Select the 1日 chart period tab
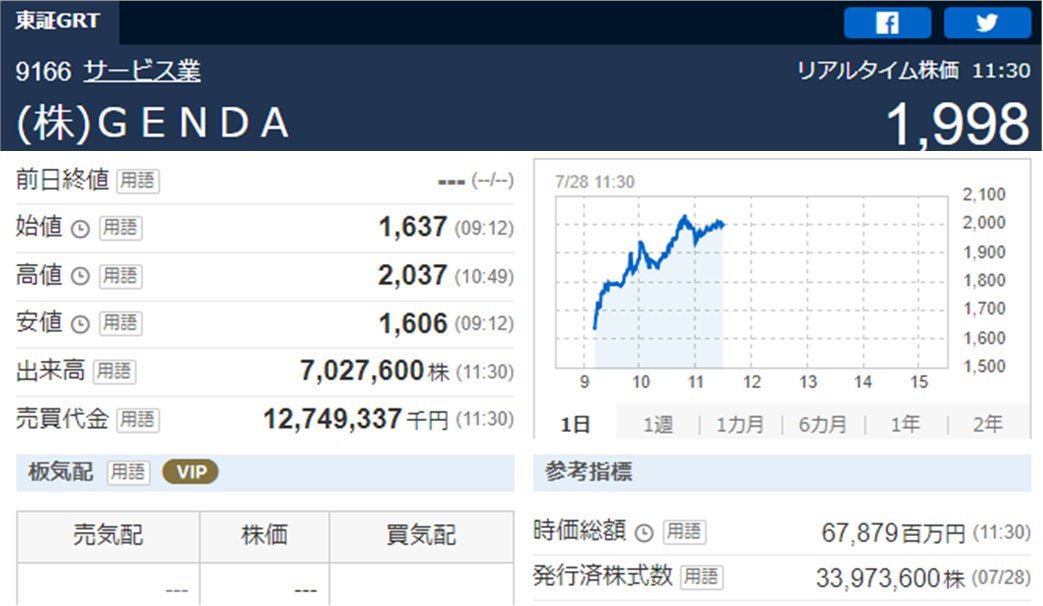Screen dimensions: 1043x606 coord(575,424)
